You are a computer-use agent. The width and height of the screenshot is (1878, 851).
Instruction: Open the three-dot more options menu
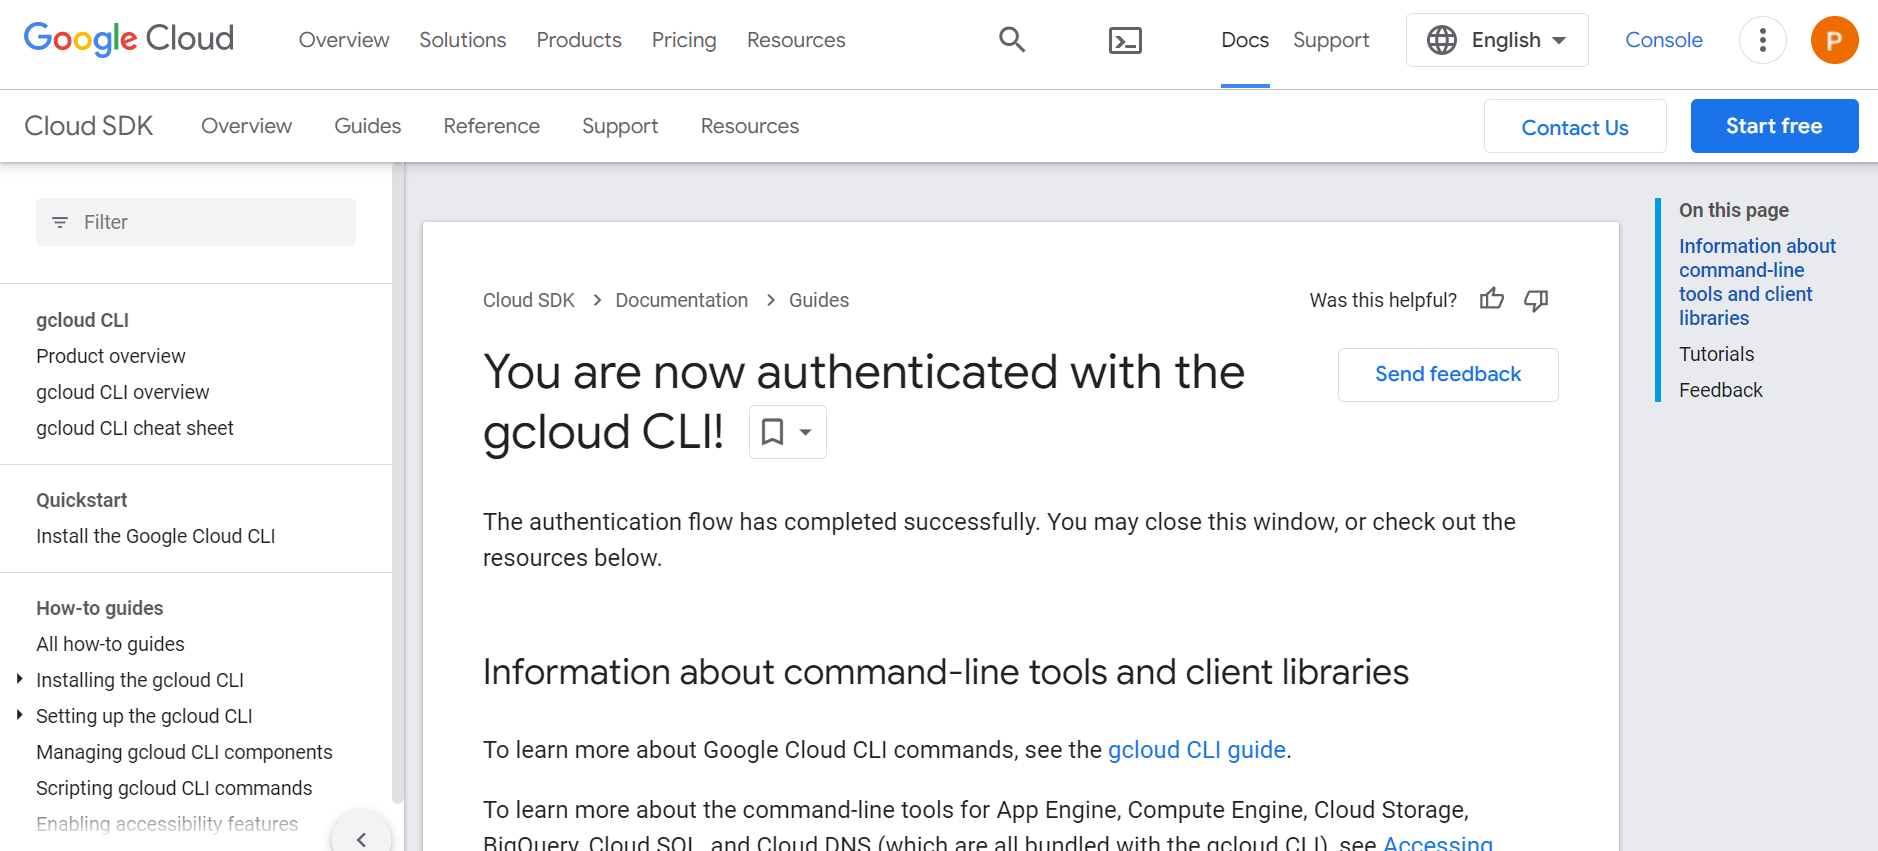point(1762,40)
